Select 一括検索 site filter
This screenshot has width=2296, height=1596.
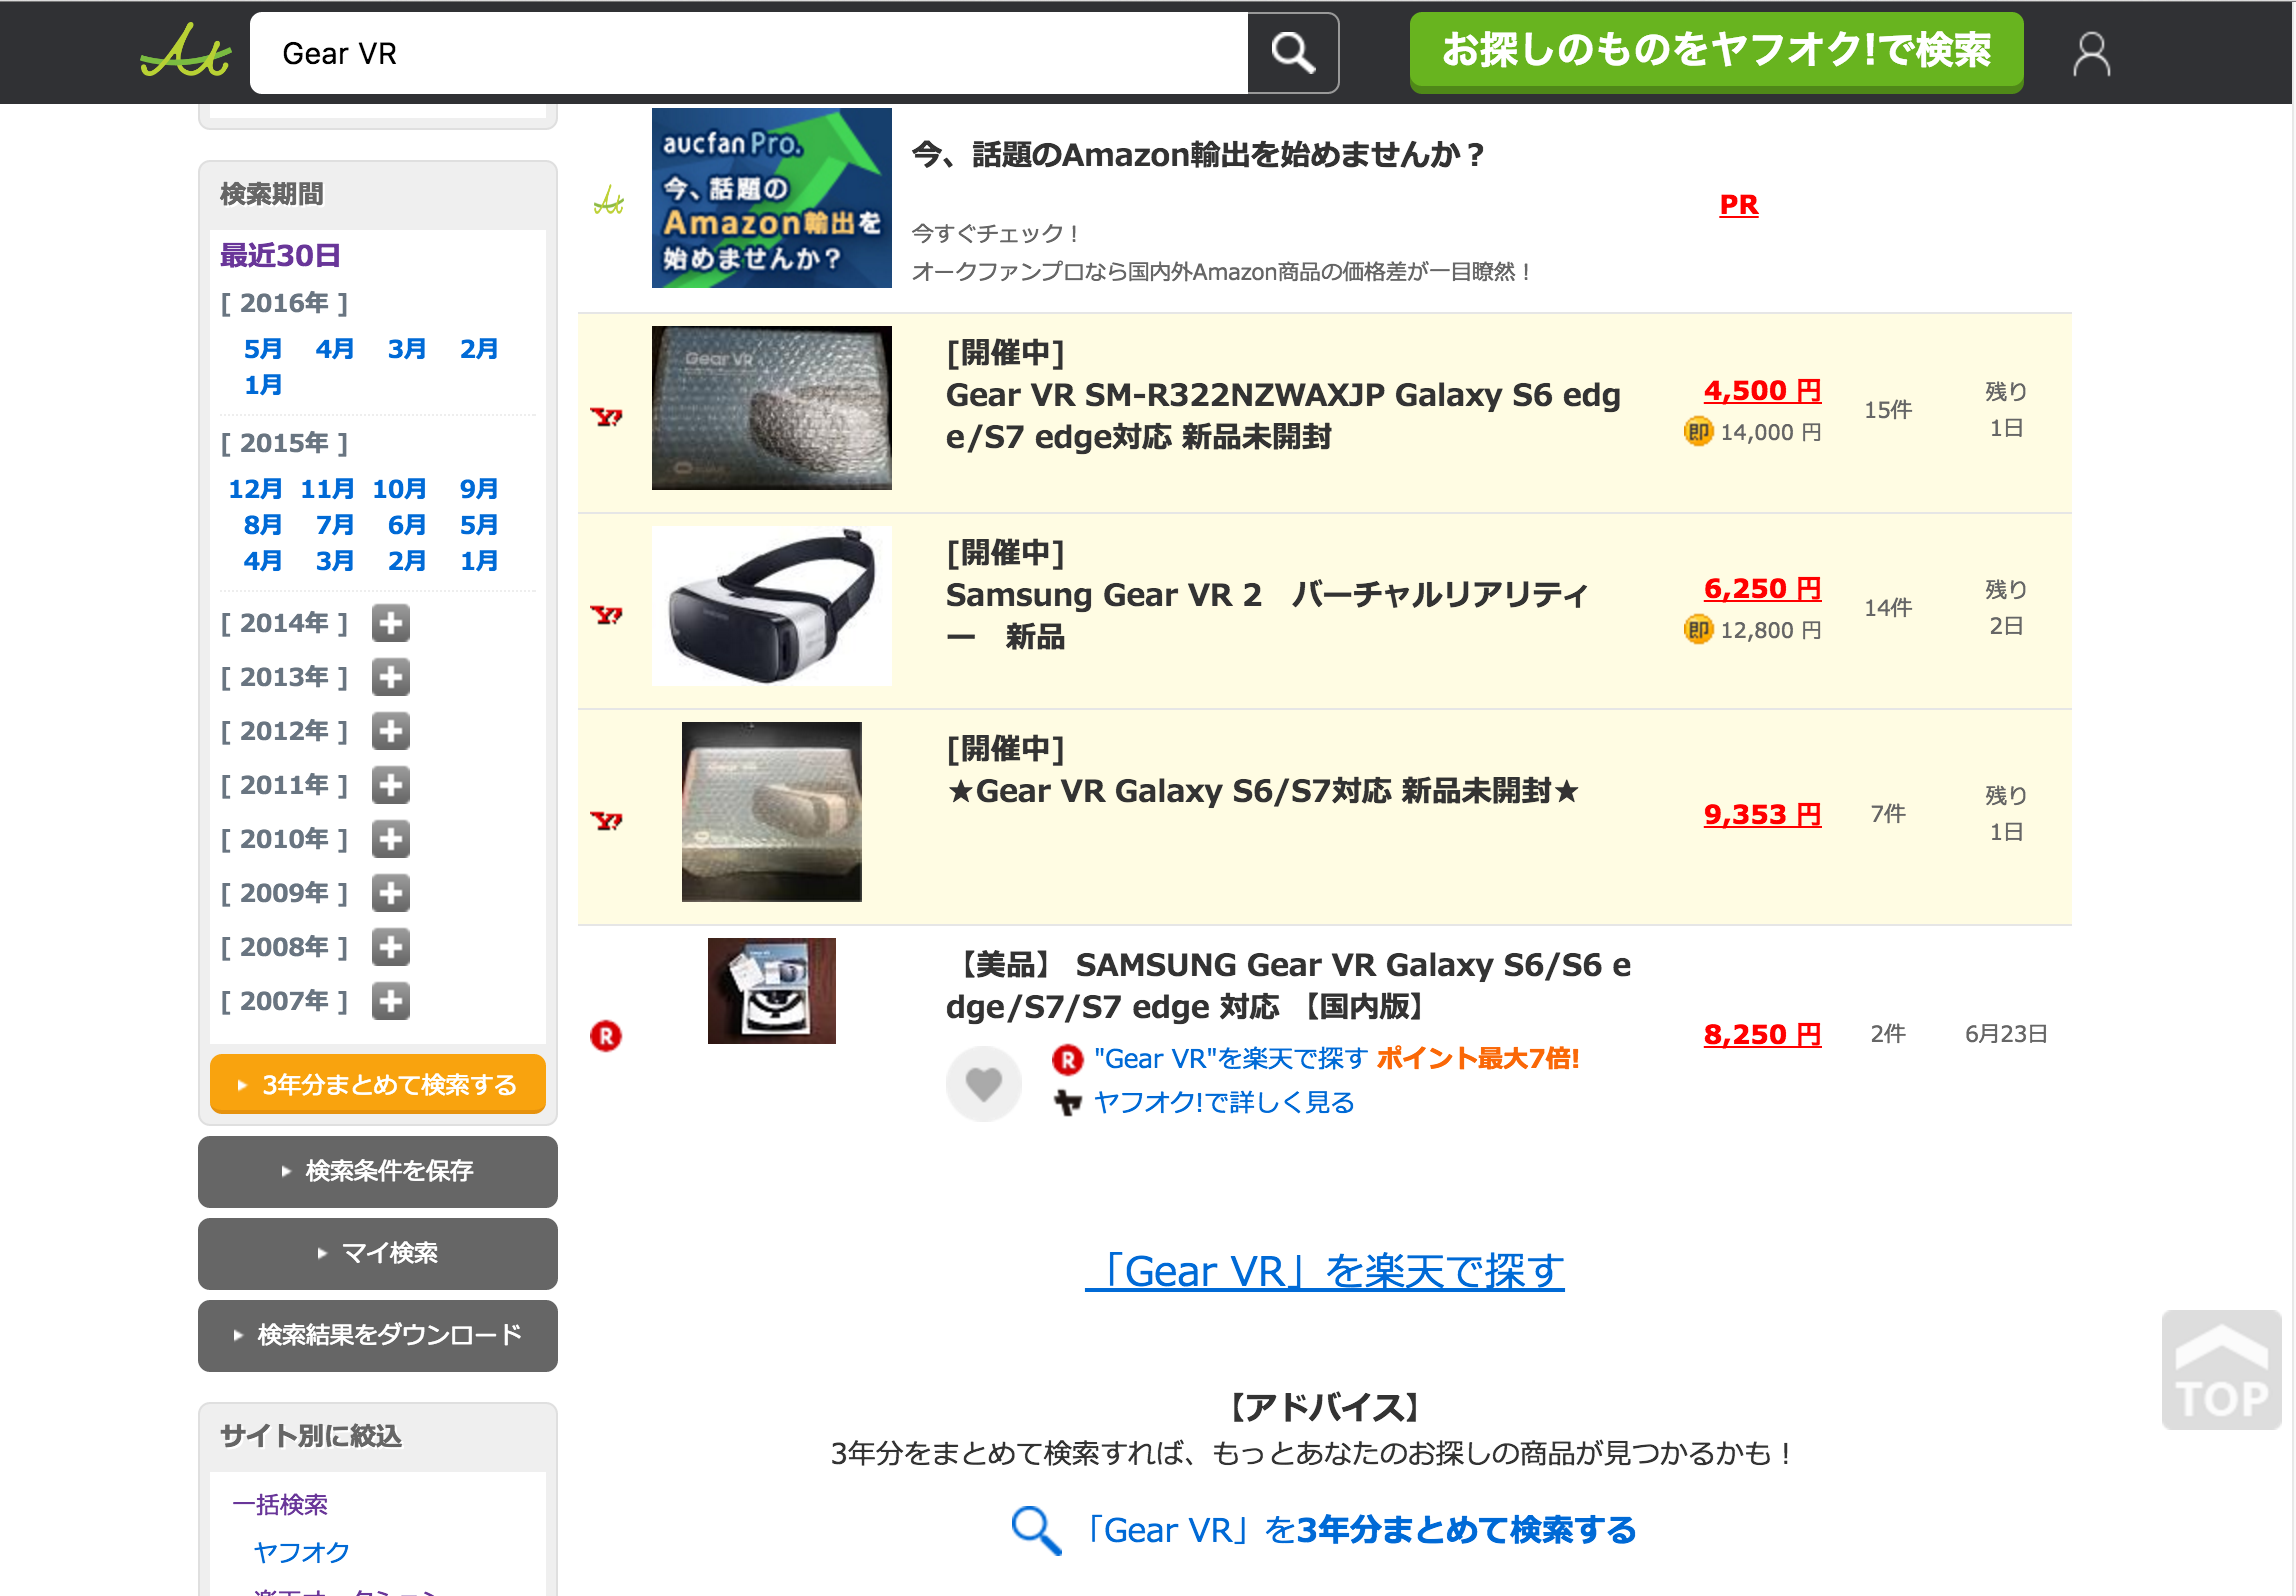pyautogui.click(x=280, y=1505)
